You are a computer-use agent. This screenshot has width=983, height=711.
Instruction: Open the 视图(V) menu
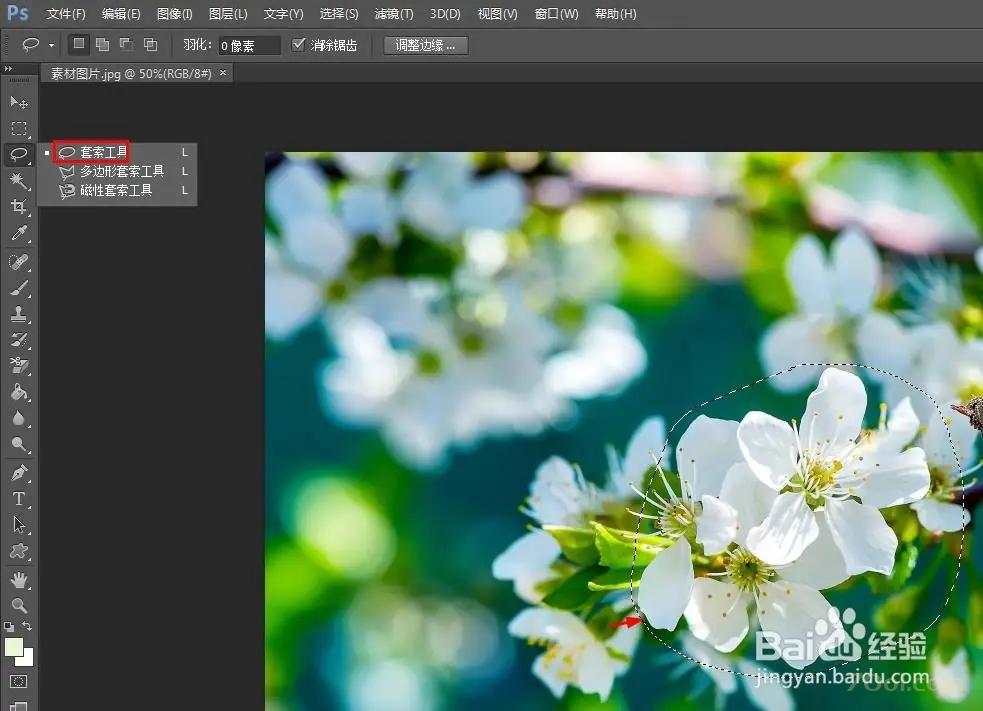click(x=498, y=14)
